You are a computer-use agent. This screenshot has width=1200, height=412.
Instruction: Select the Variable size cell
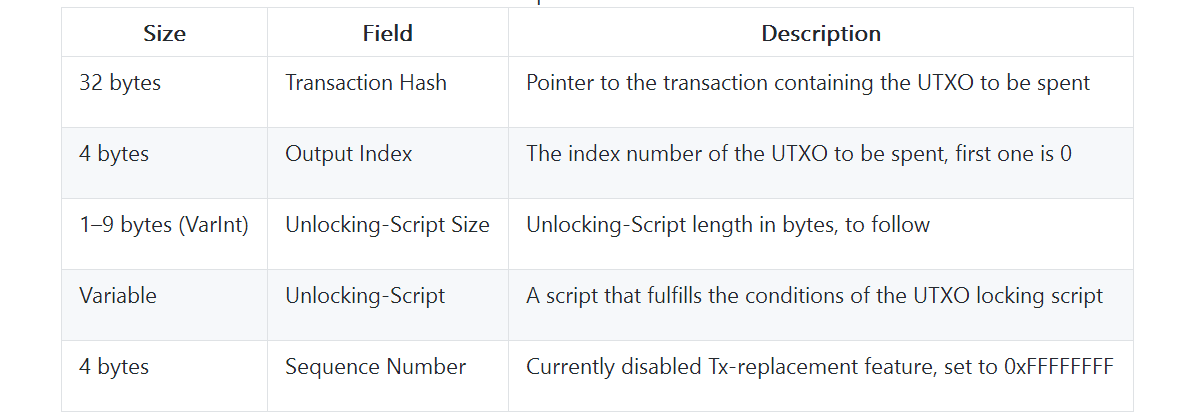118,296
